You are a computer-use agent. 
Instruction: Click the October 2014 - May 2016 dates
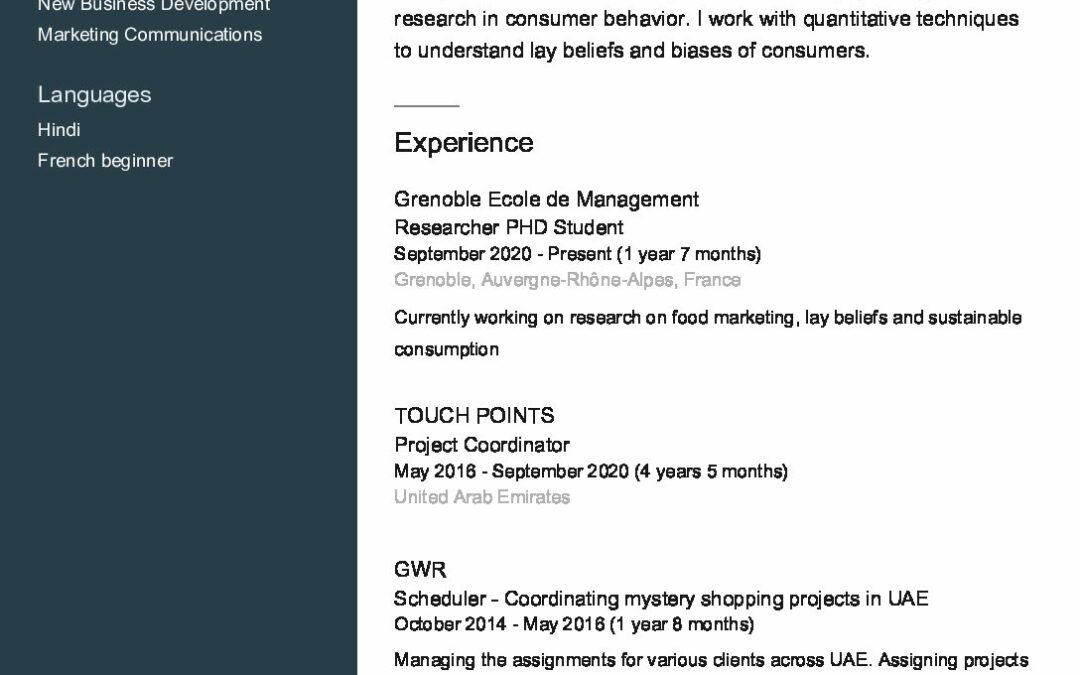(574, 624)
